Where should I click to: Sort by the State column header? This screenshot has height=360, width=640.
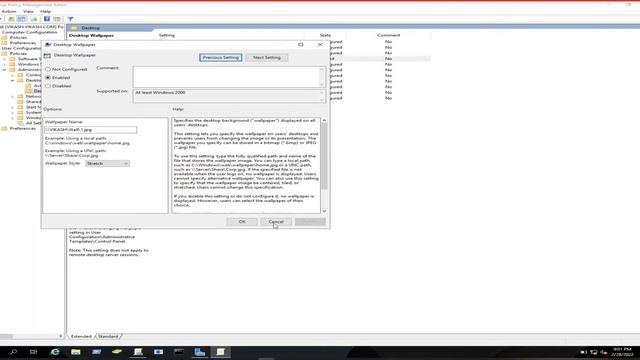click(x=325, y=35)
